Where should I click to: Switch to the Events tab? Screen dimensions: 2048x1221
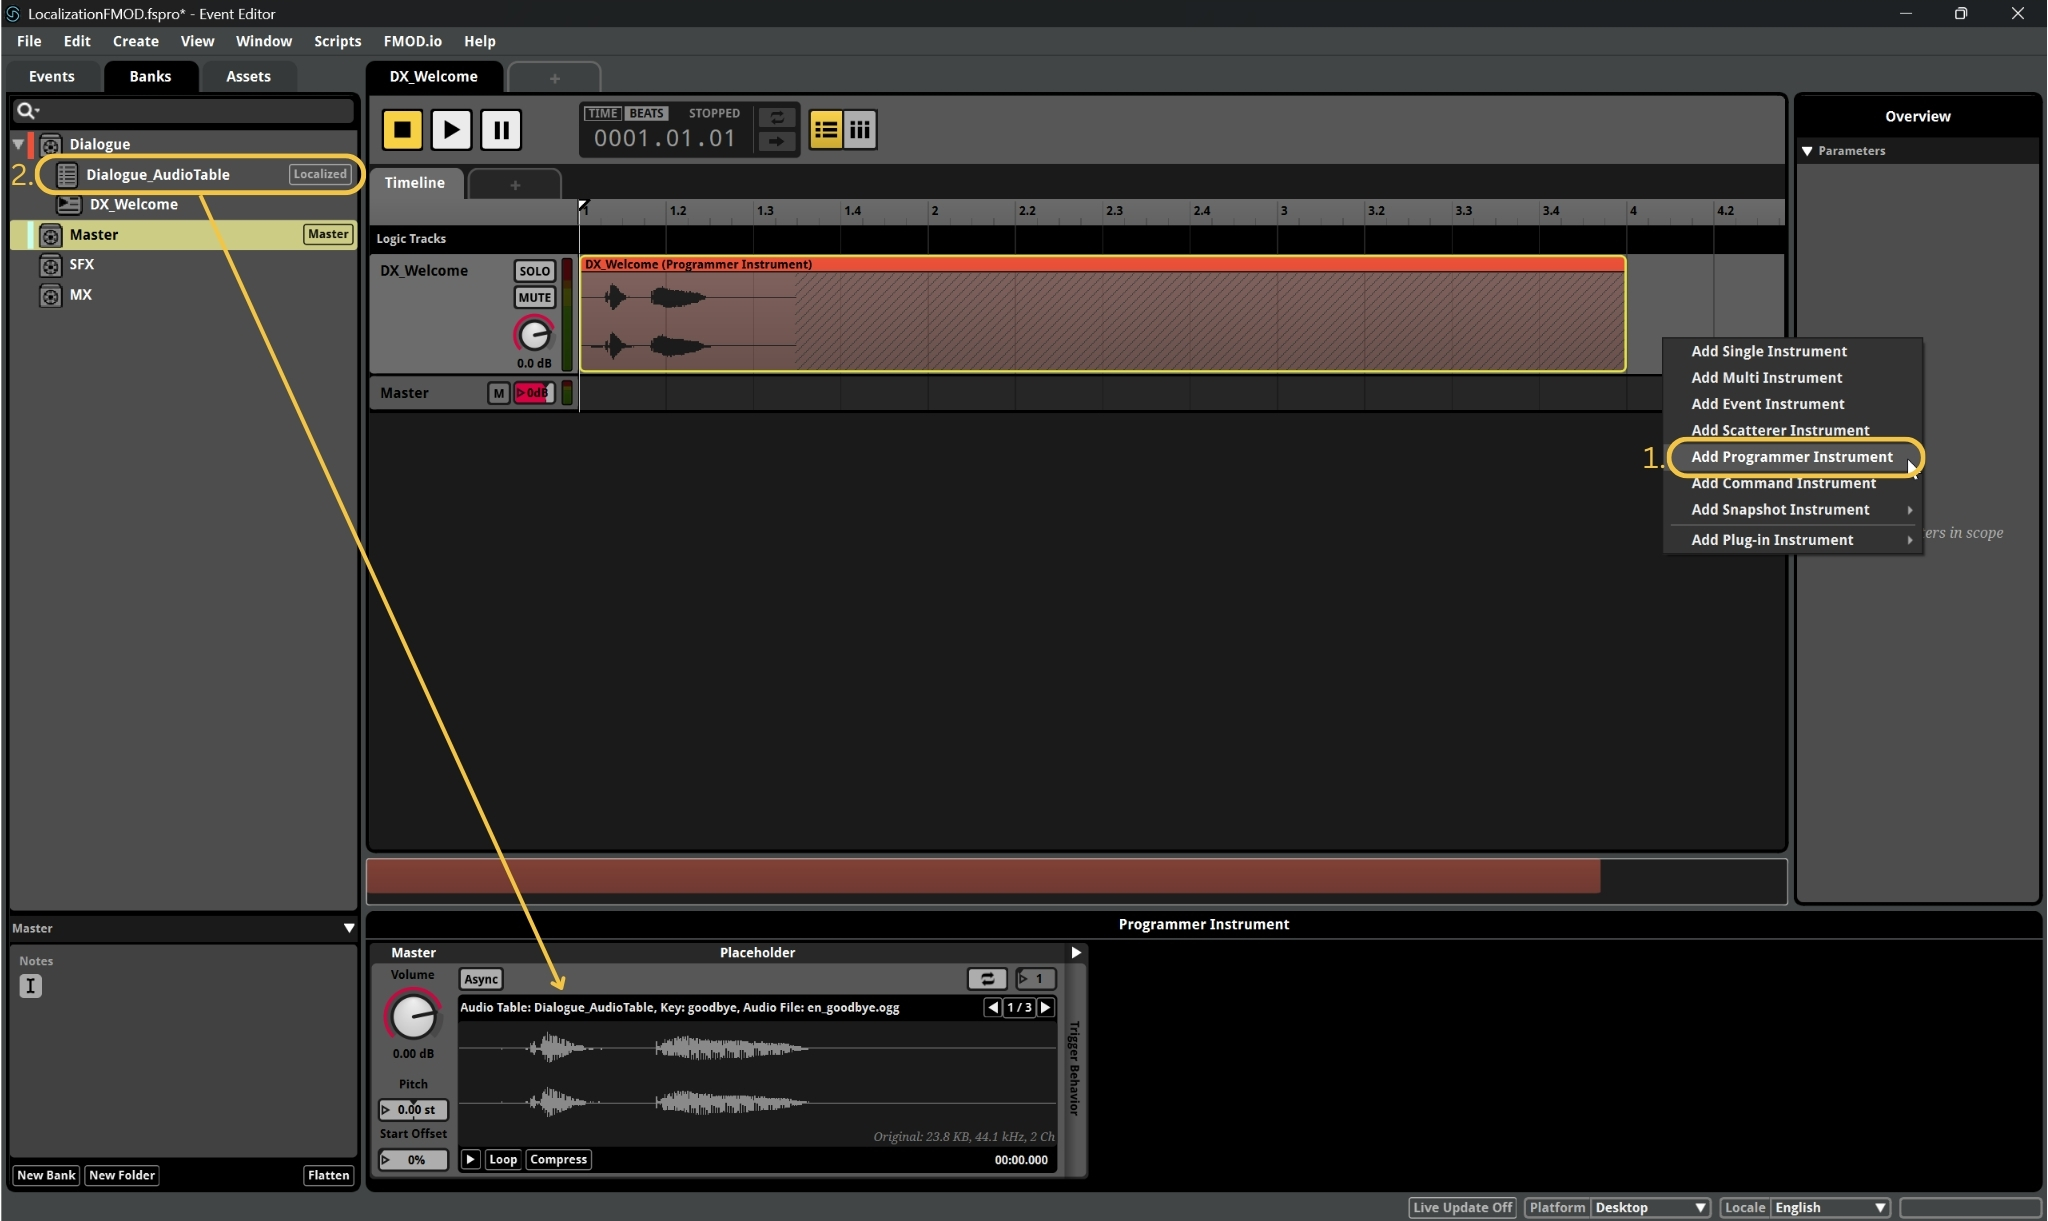[52, 76]
